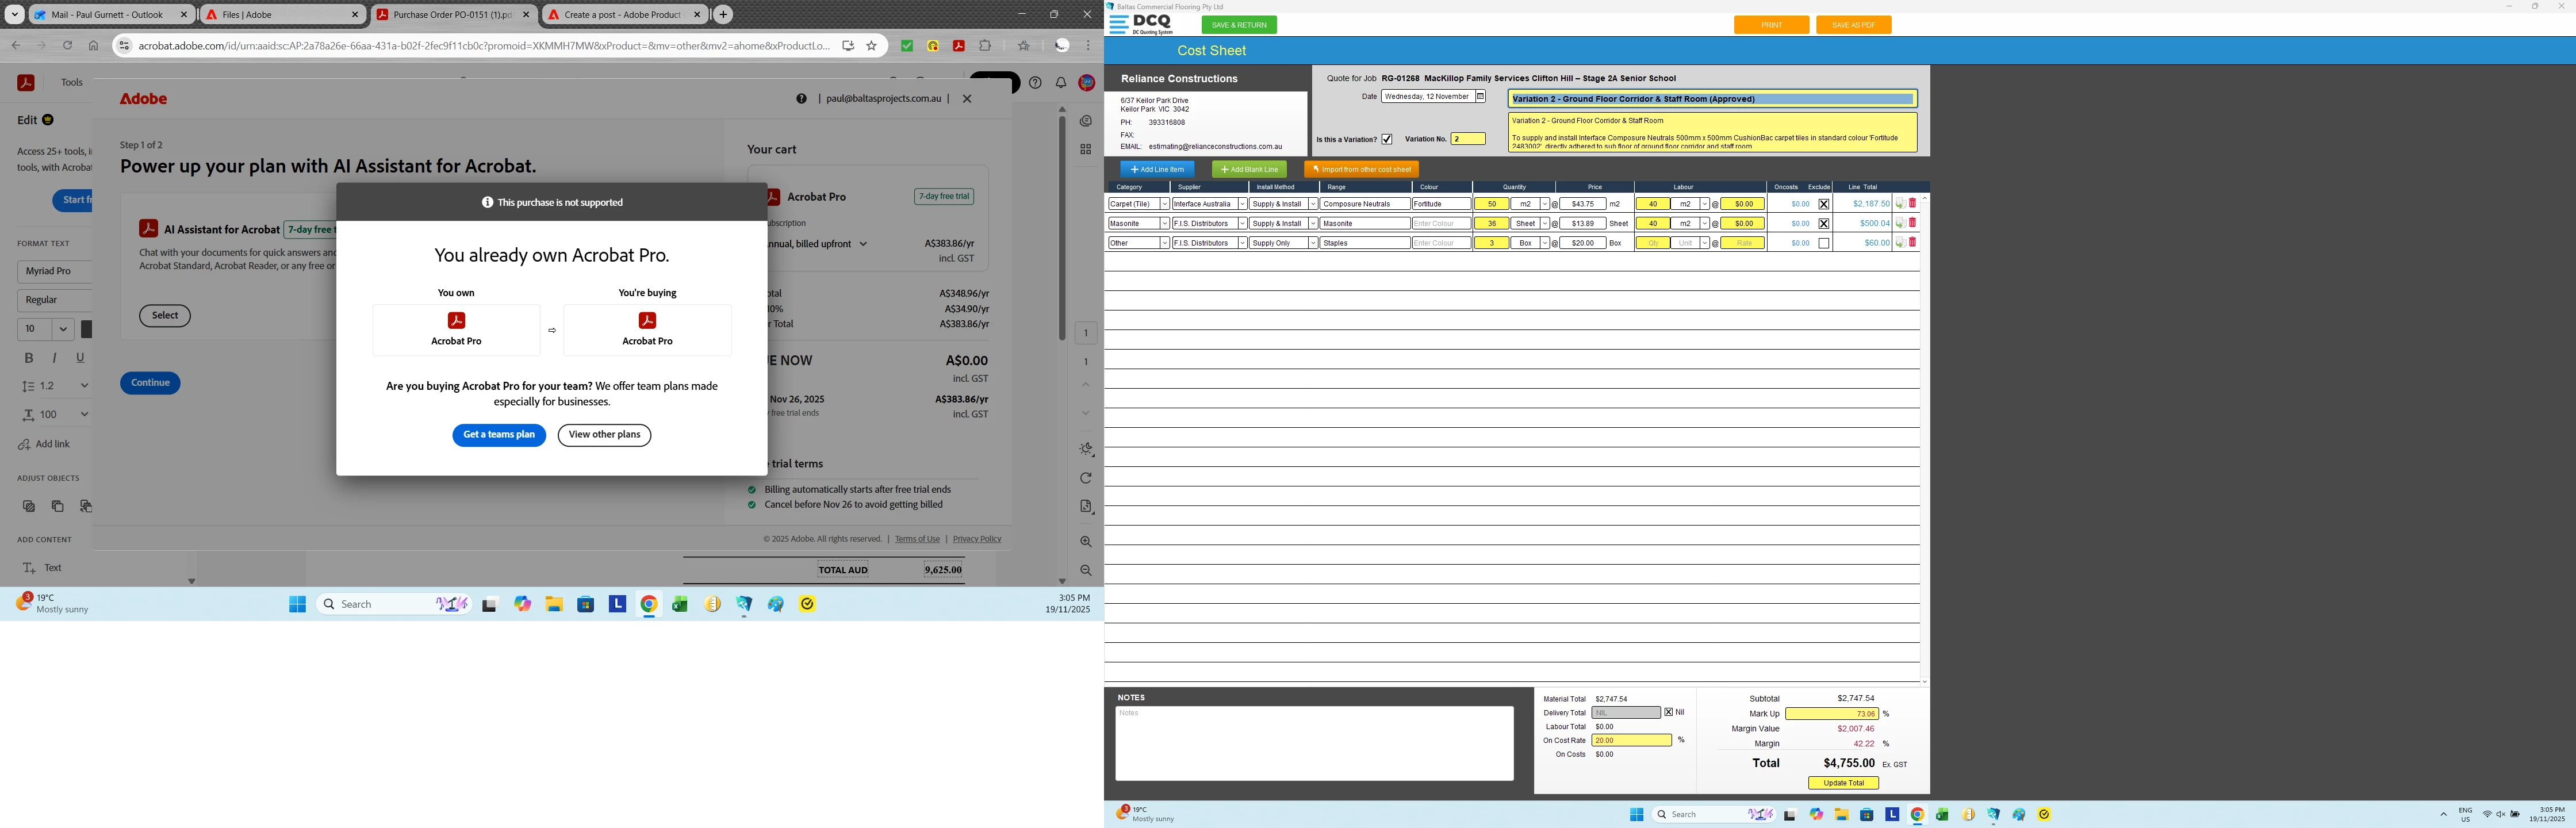Open Supplier dropdown on Masonite row
Image resolution: width=2576 pixels, height=828 pixels.
(x=1242, y=224)
